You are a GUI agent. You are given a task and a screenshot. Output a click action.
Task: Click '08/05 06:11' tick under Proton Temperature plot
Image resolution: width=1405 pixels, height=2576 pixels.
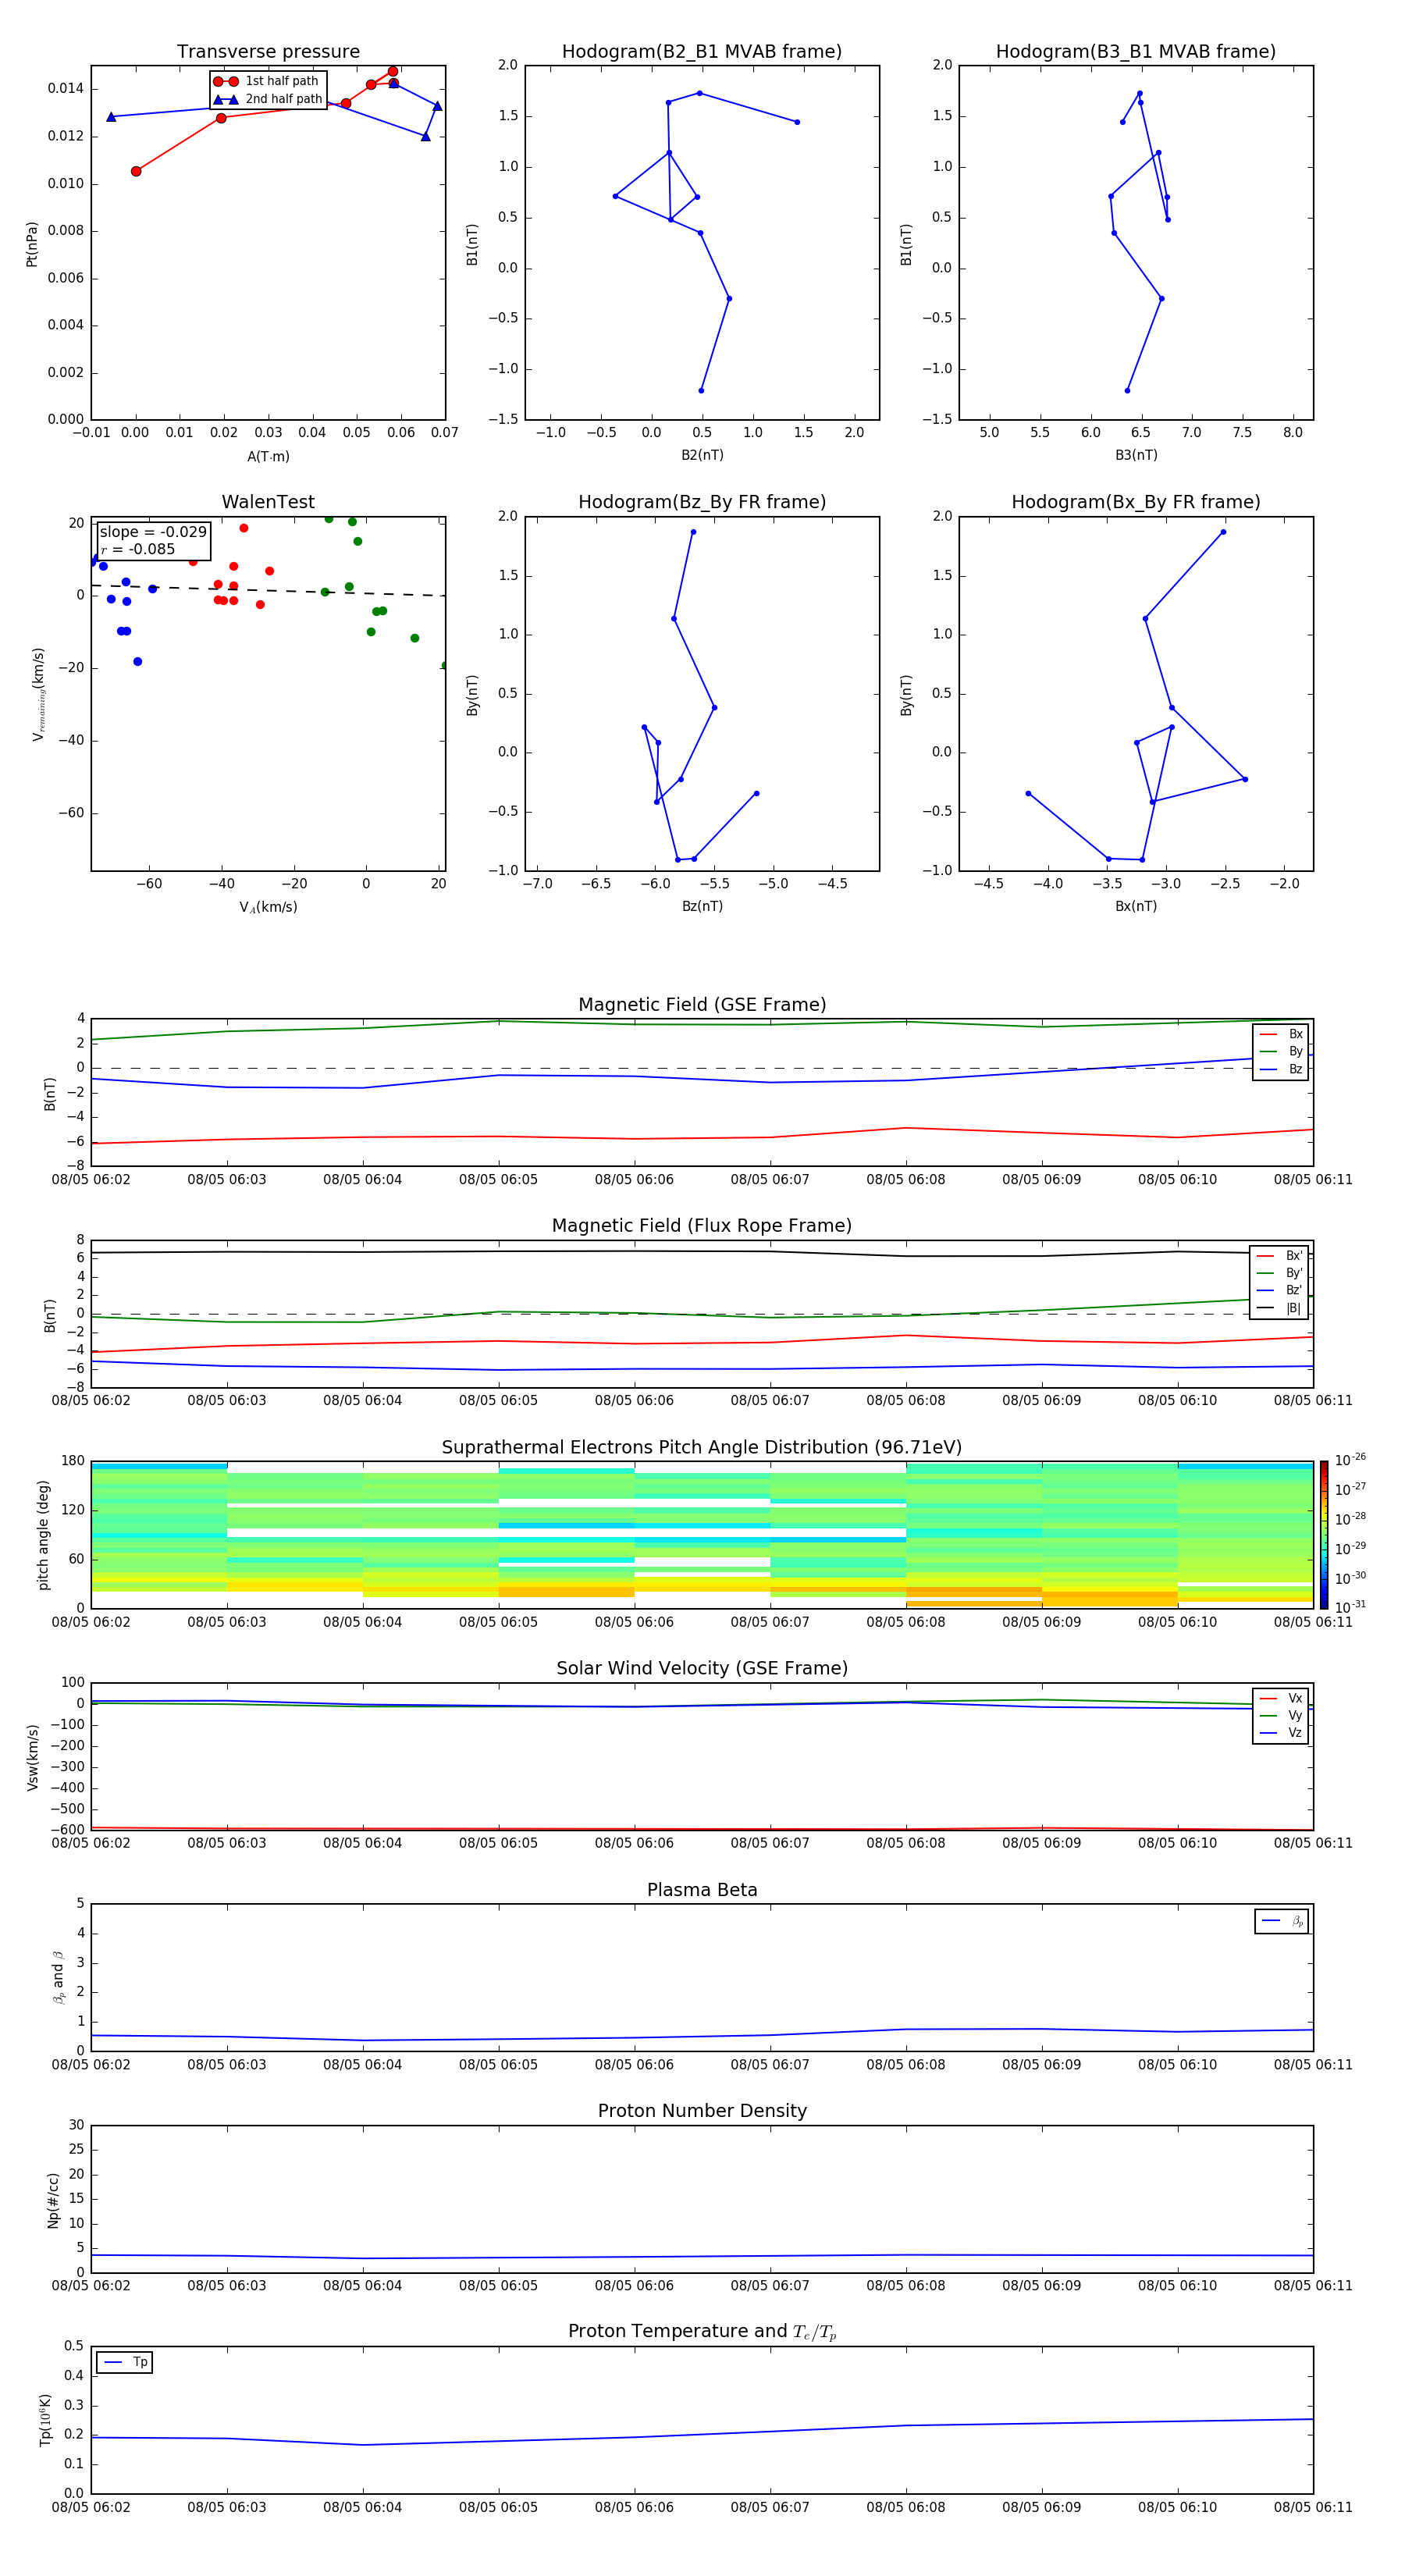click(x=1313, y=2507)
